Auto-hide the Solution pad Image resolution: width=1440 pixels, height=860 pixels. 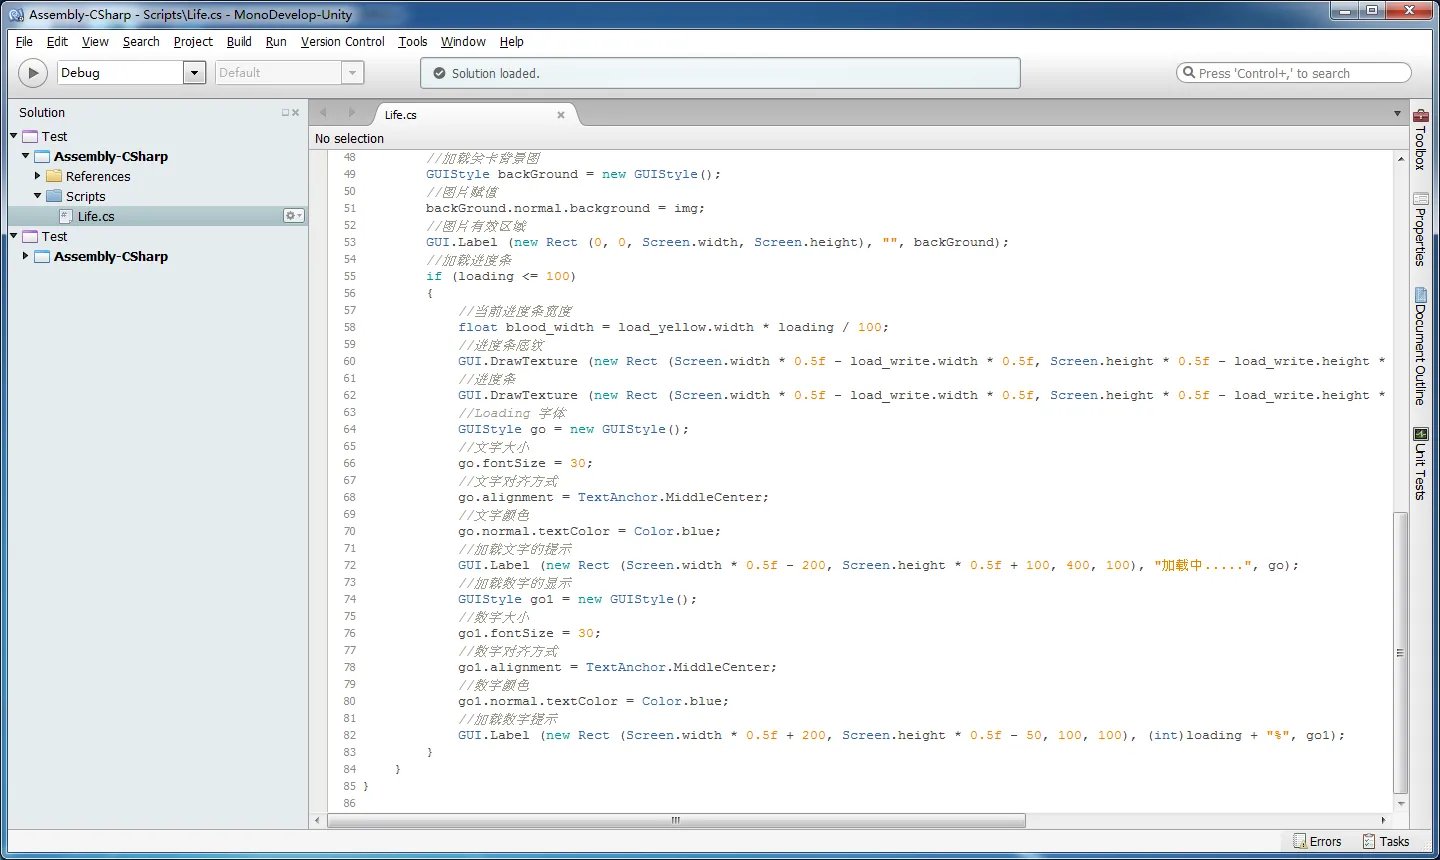[285, 113]
